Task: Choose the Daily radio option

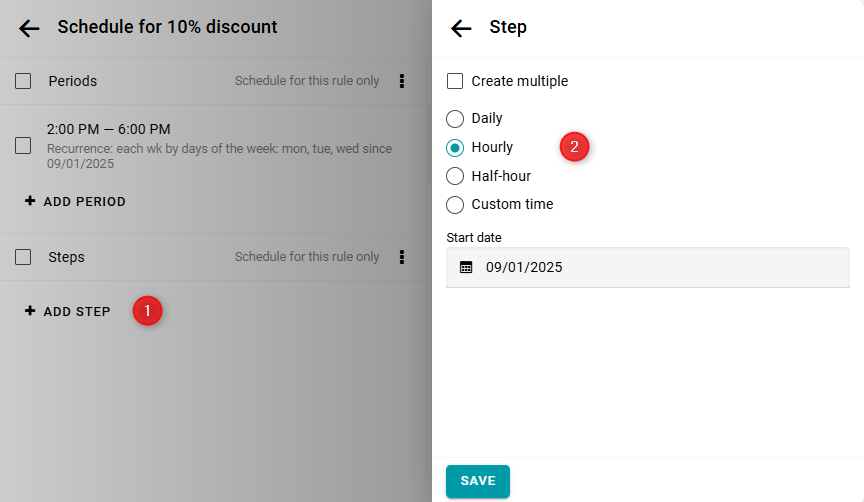Action: tap(455, 118)
